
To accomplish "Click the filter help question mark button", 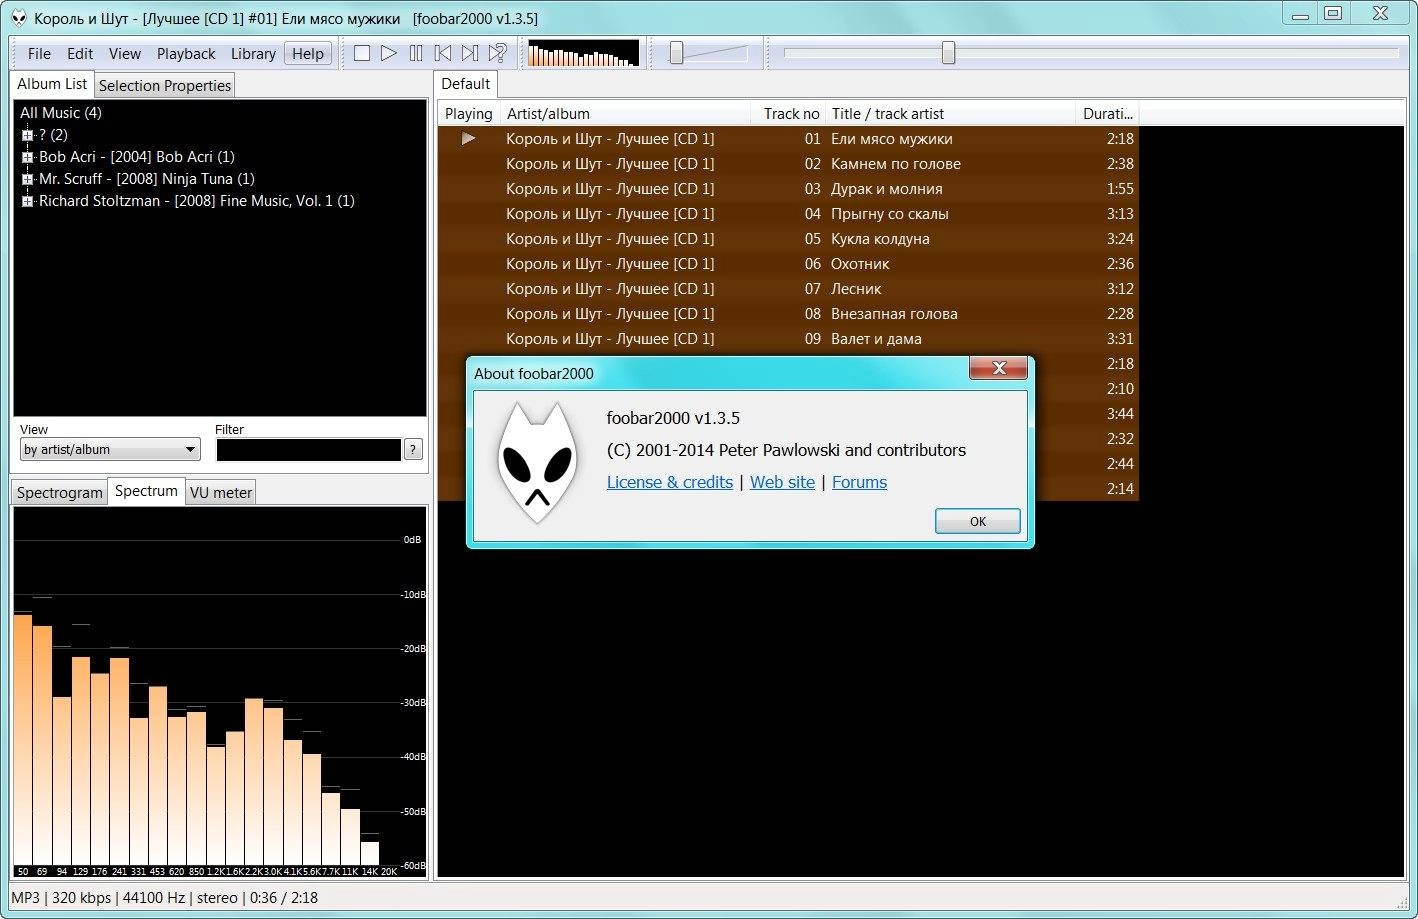I will [x=413, y=450].
